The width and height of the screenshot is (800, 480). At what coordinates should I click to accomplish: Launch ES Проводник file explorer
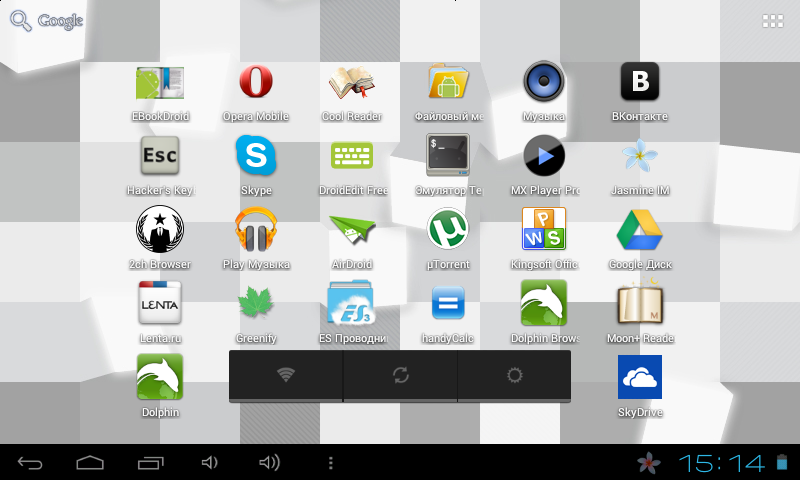351,302
